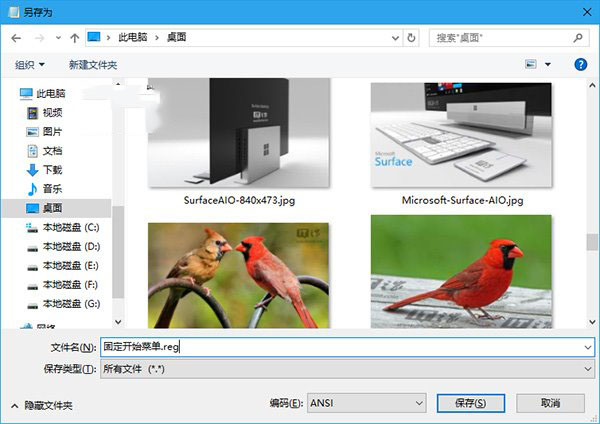Collapse folders with 隐藏文件夹

click(42, 405)
